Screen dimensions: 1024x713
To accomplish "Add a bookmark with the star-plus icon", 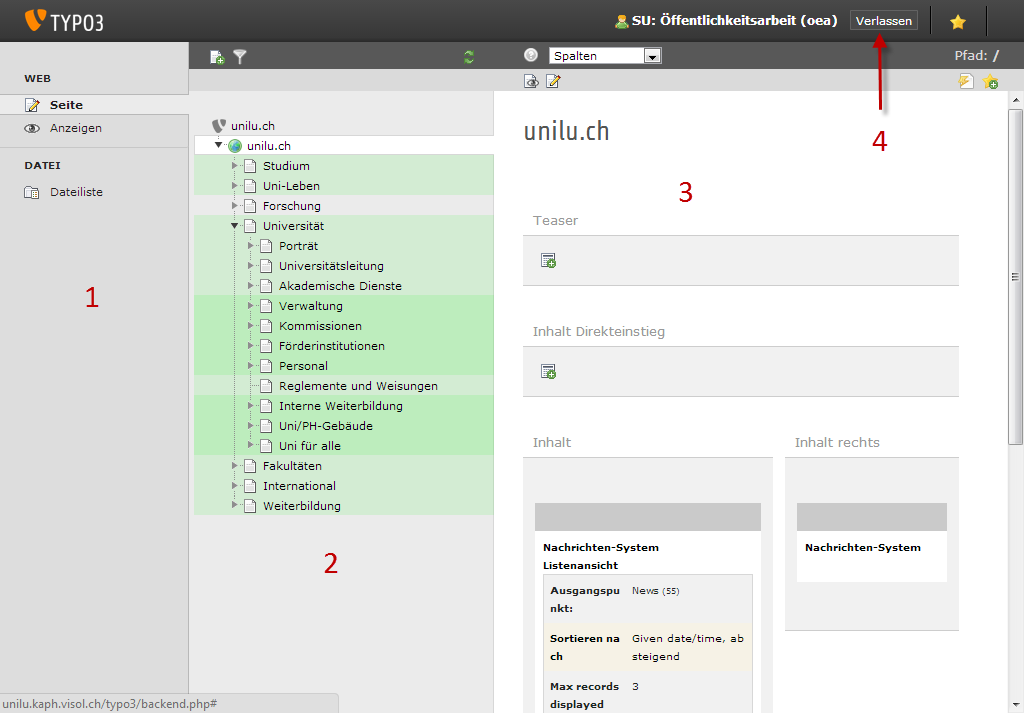I will (x=990, y=81).
